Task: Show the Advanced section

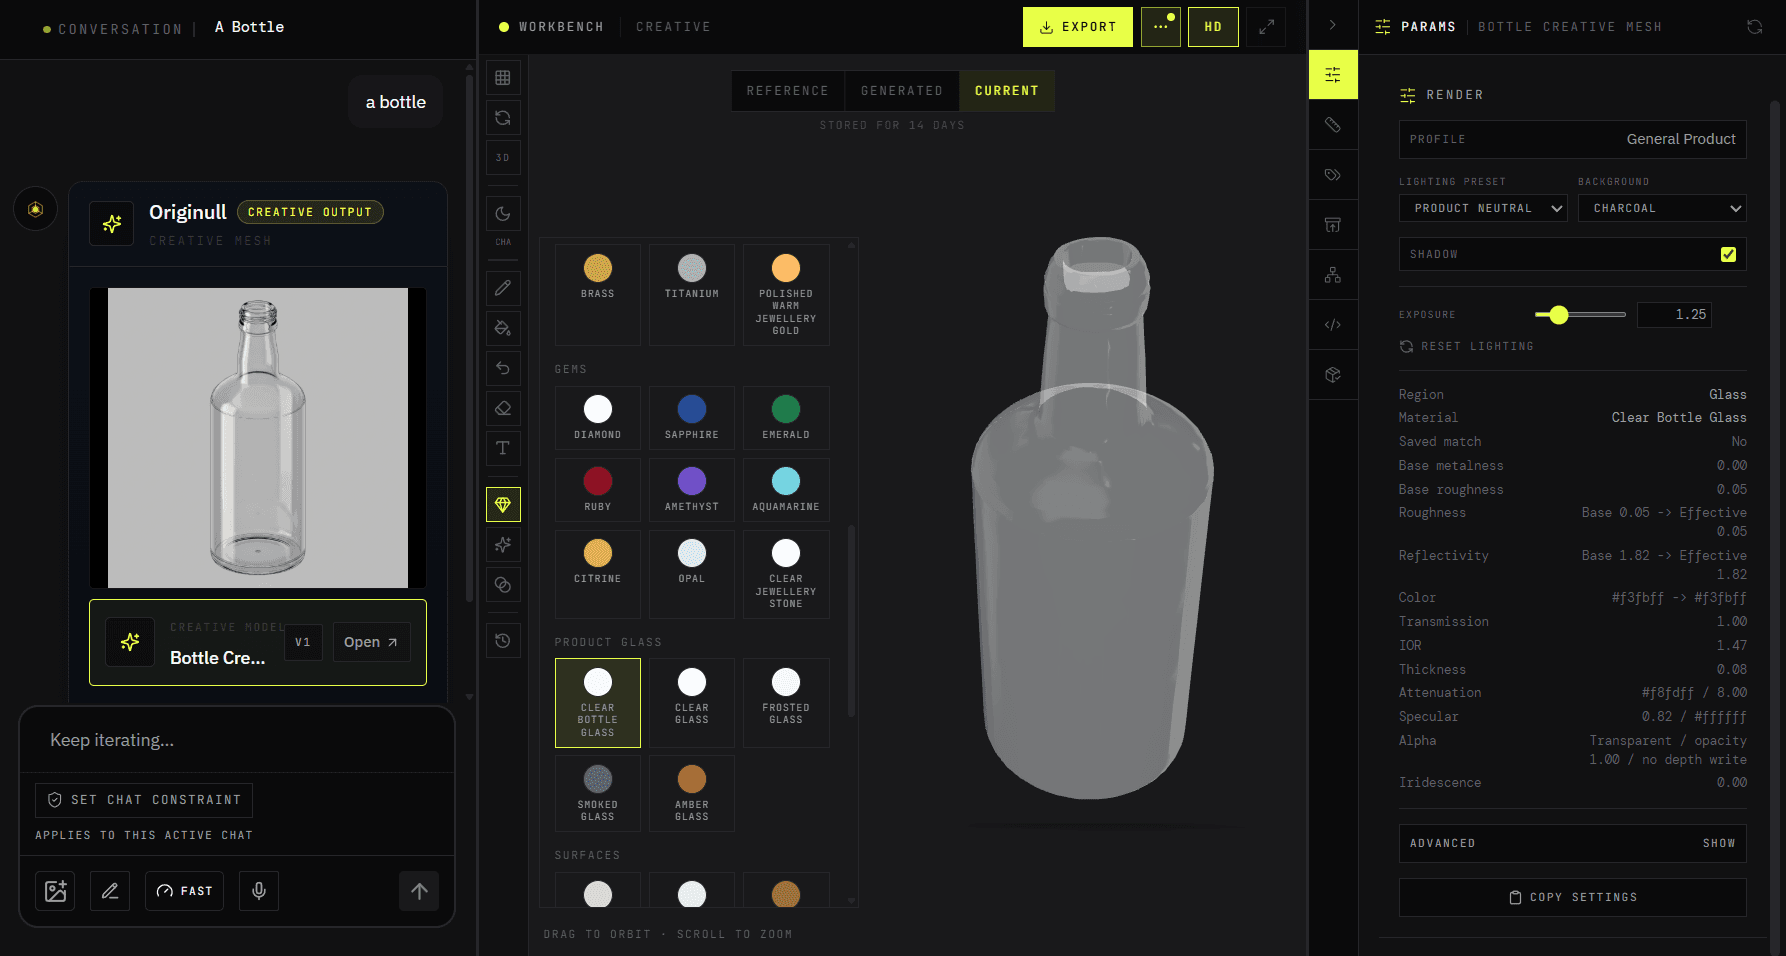Action: [1572, 843]
